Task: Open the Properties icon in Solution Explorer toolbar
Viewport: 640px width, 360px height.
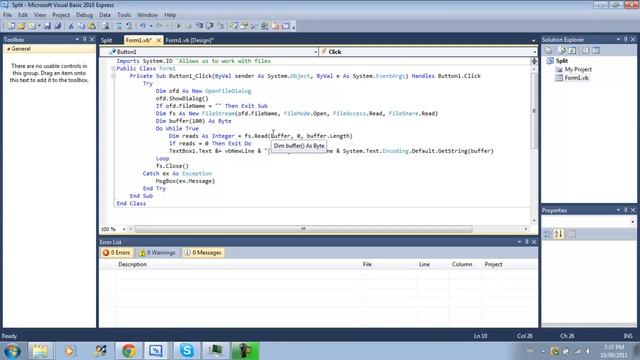Action: 549,51
